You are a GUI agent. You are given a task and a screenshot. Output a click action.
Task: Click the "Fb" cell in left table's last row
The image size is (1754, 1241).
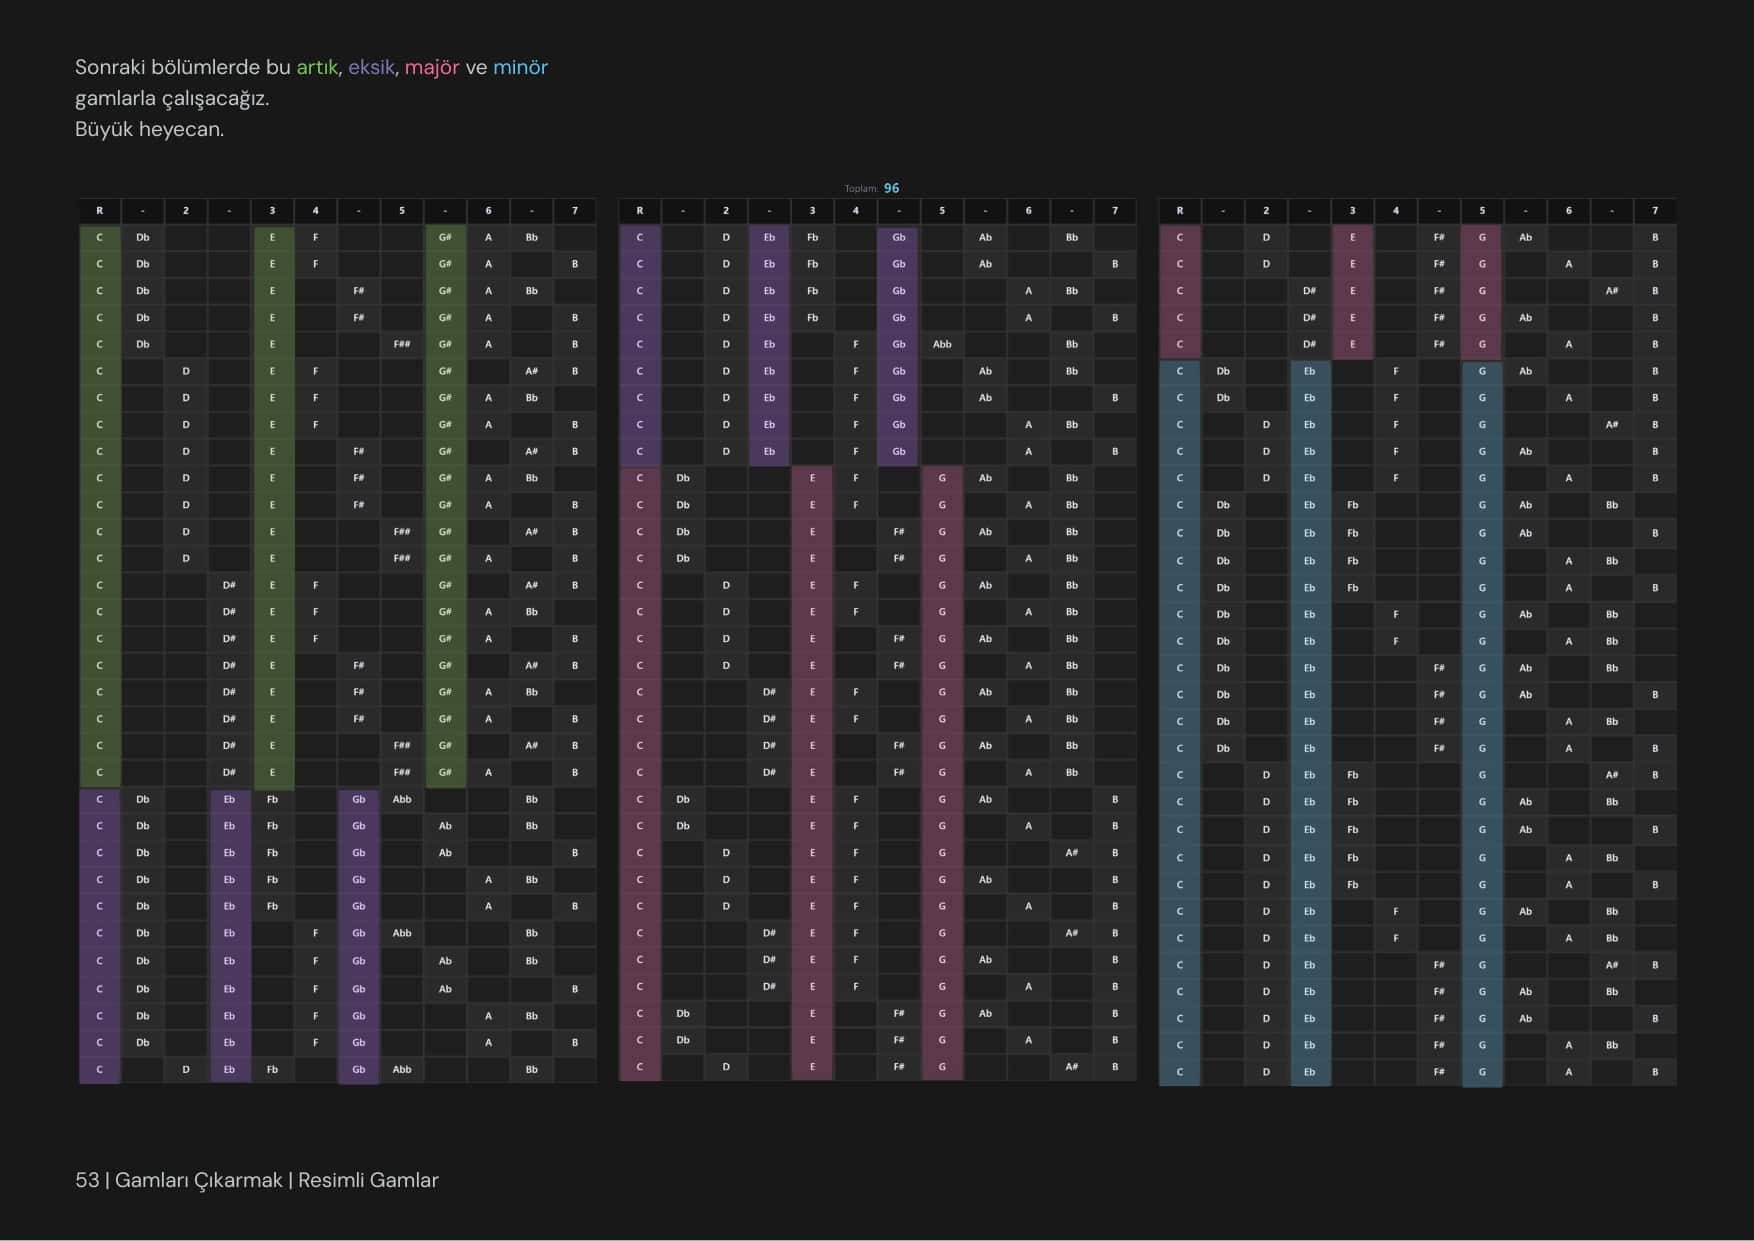(272, 1069)
